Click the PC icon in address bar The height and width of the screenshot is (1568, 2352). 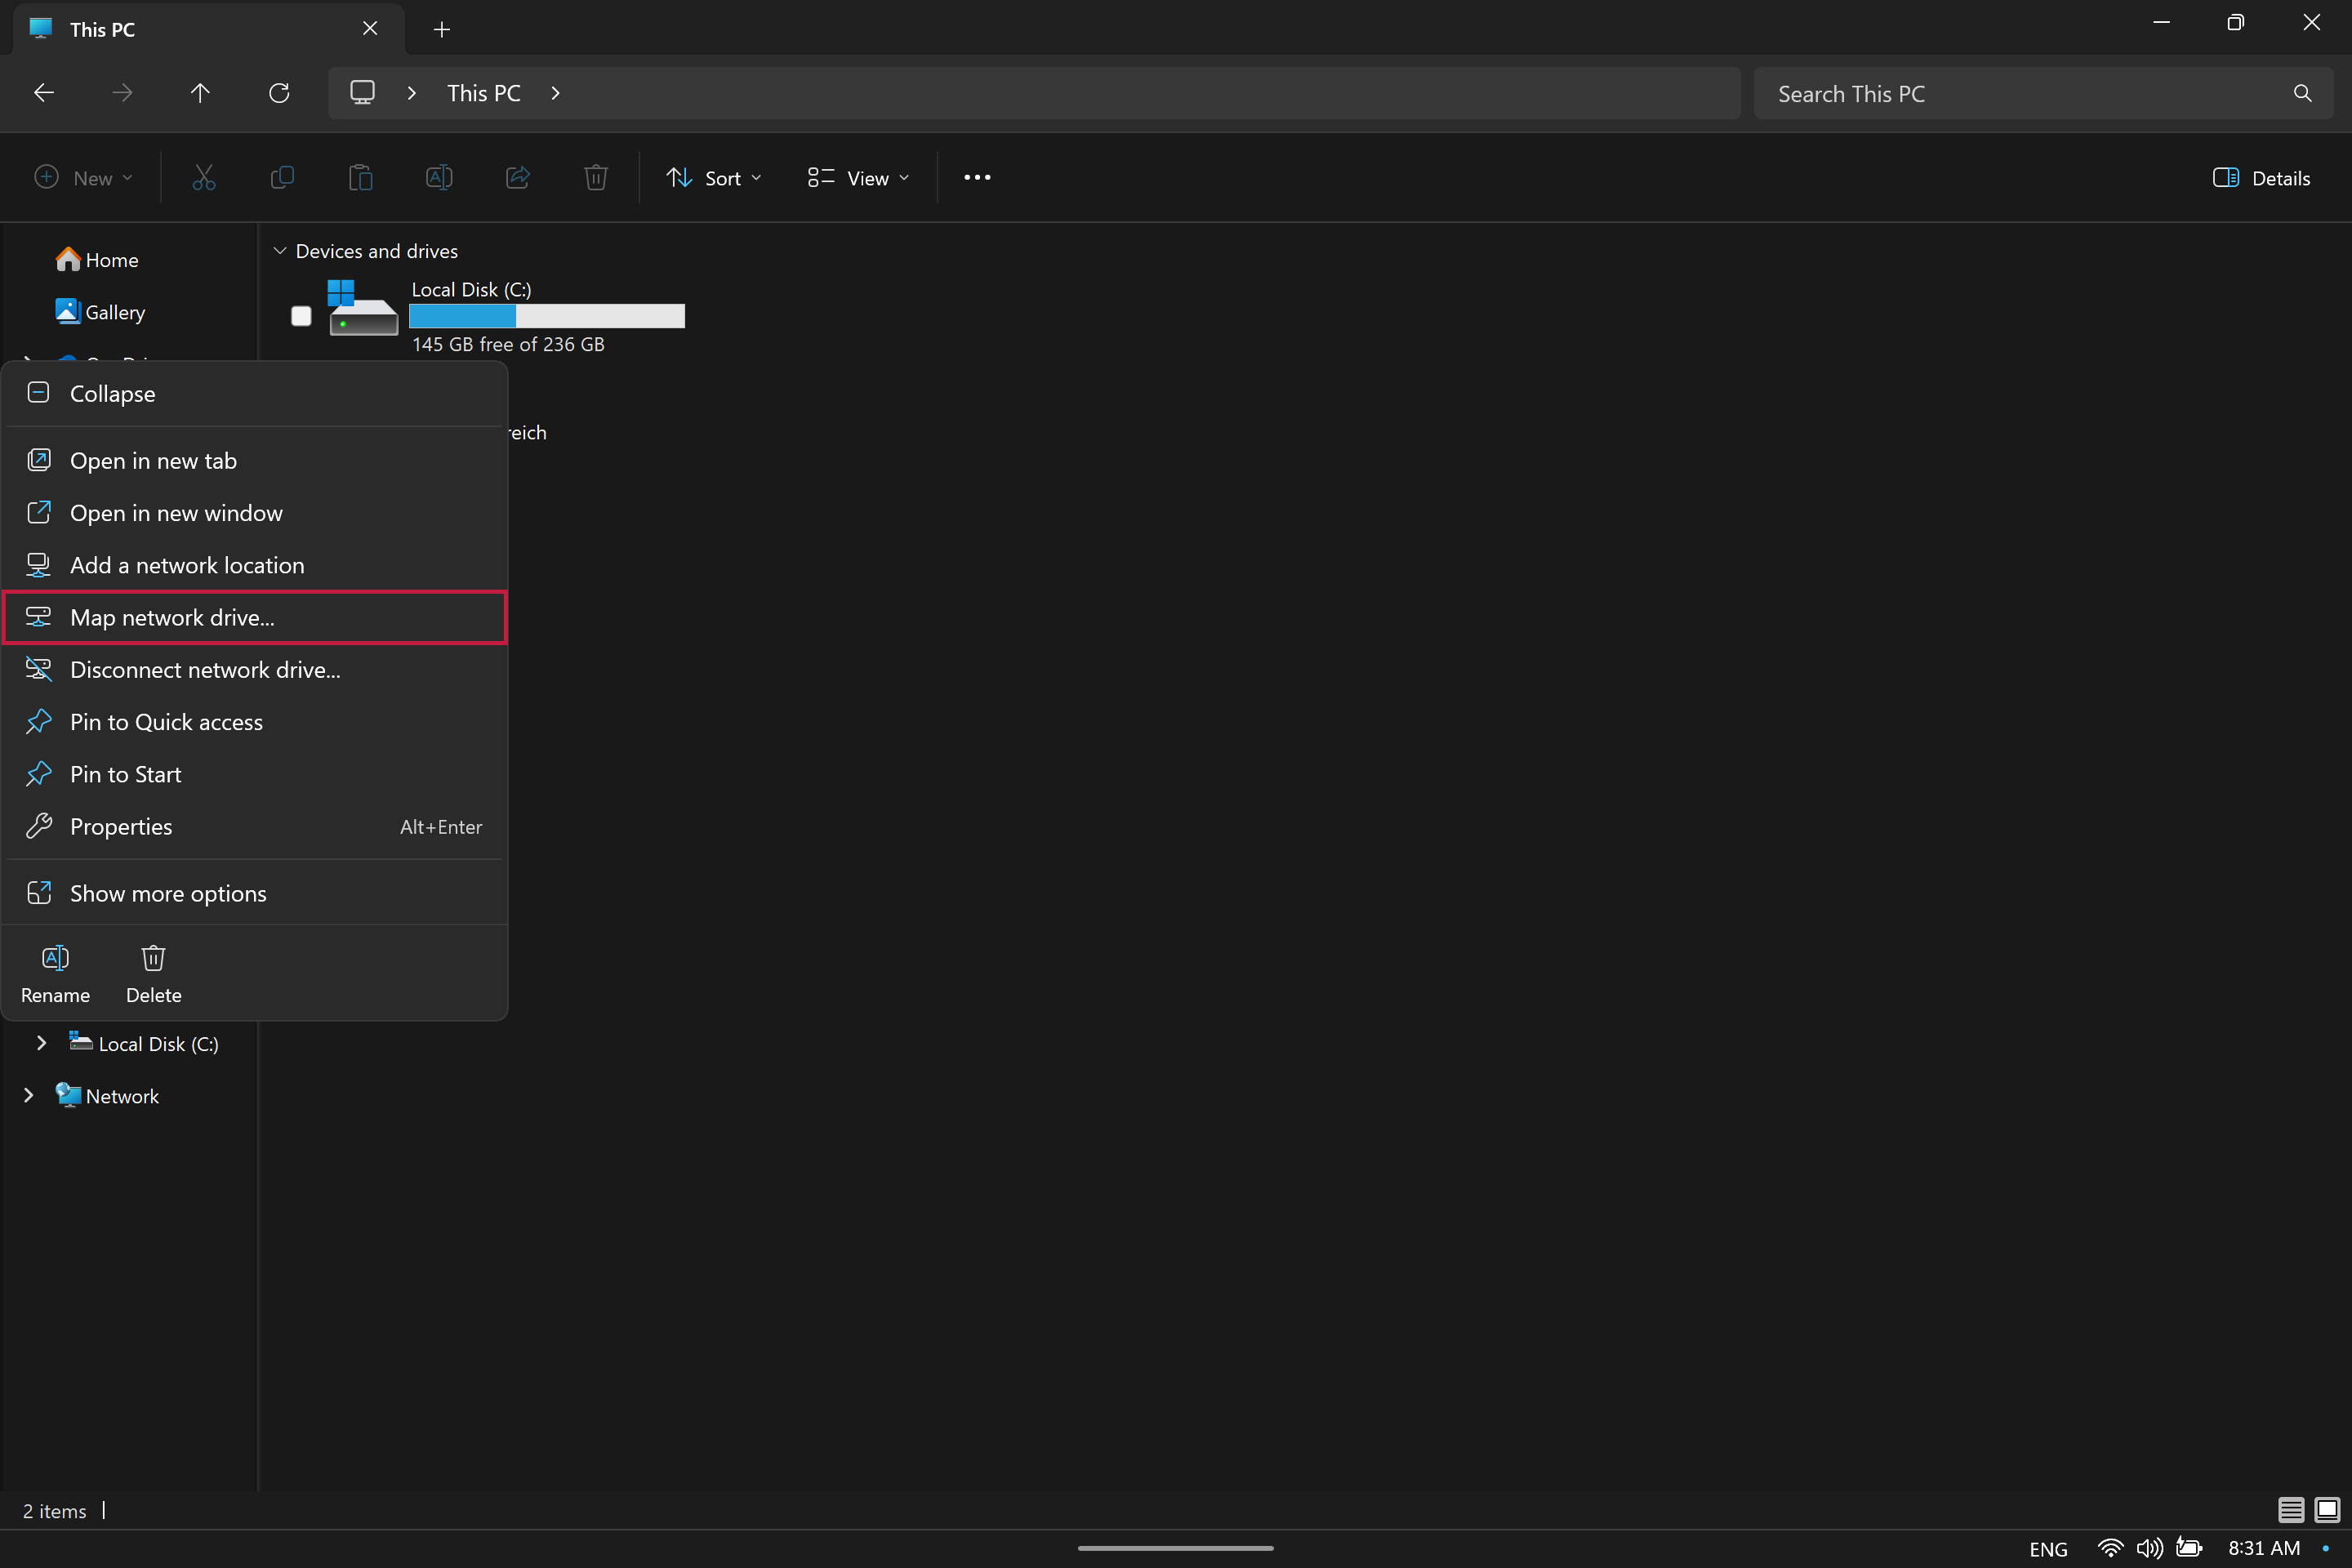pyautogui.click(x=362, y=93)
